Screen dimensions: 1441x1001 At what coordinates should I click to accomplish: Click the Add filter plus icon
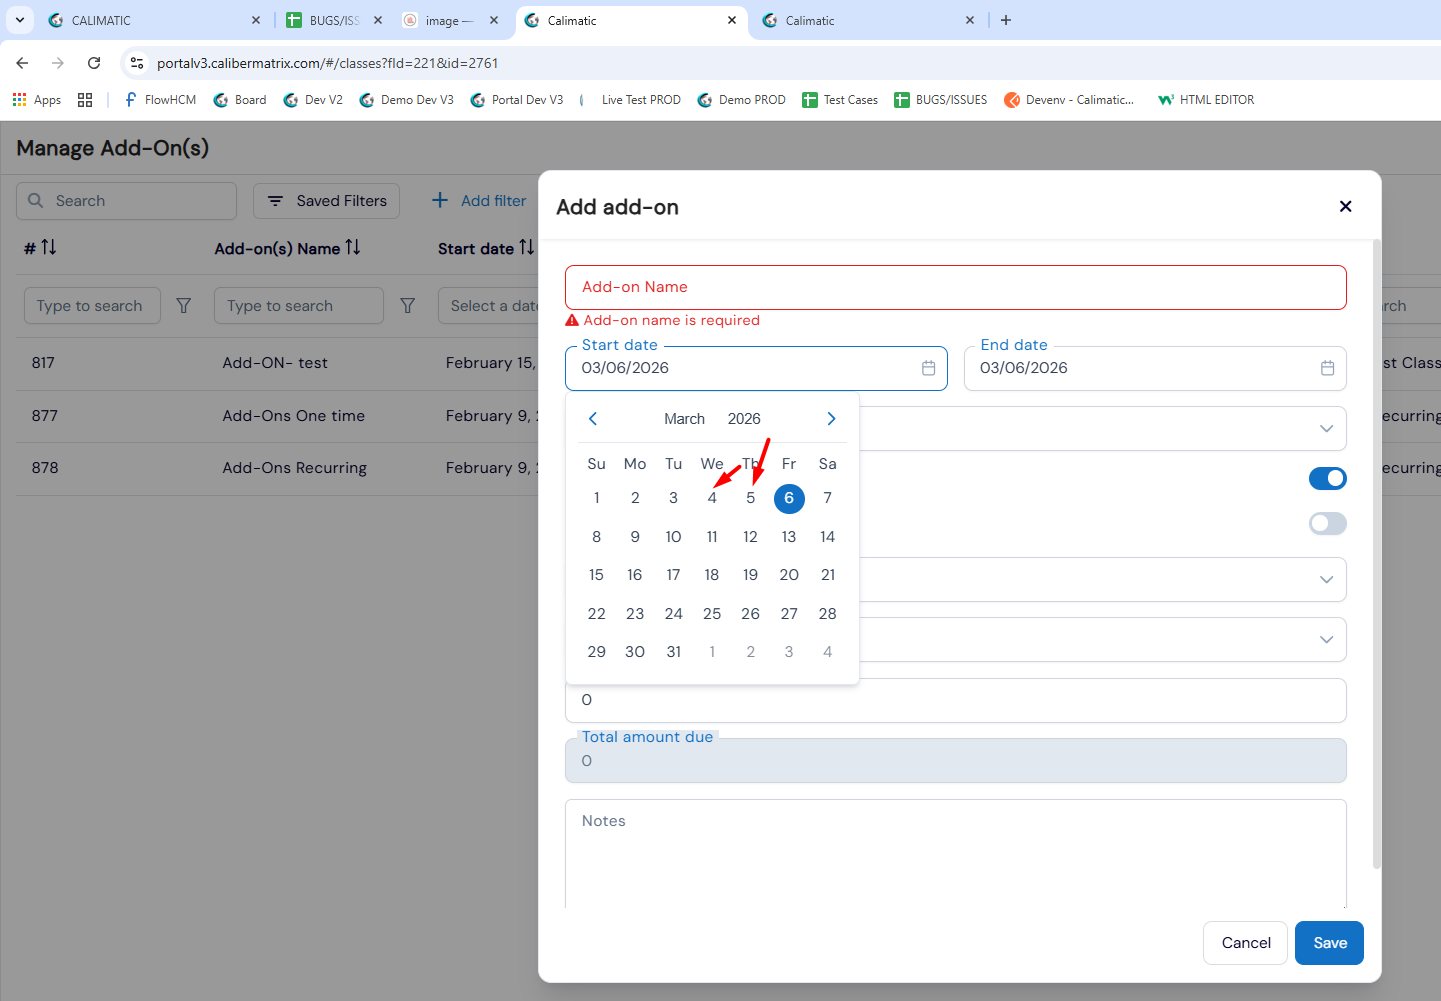pos(440,201)
